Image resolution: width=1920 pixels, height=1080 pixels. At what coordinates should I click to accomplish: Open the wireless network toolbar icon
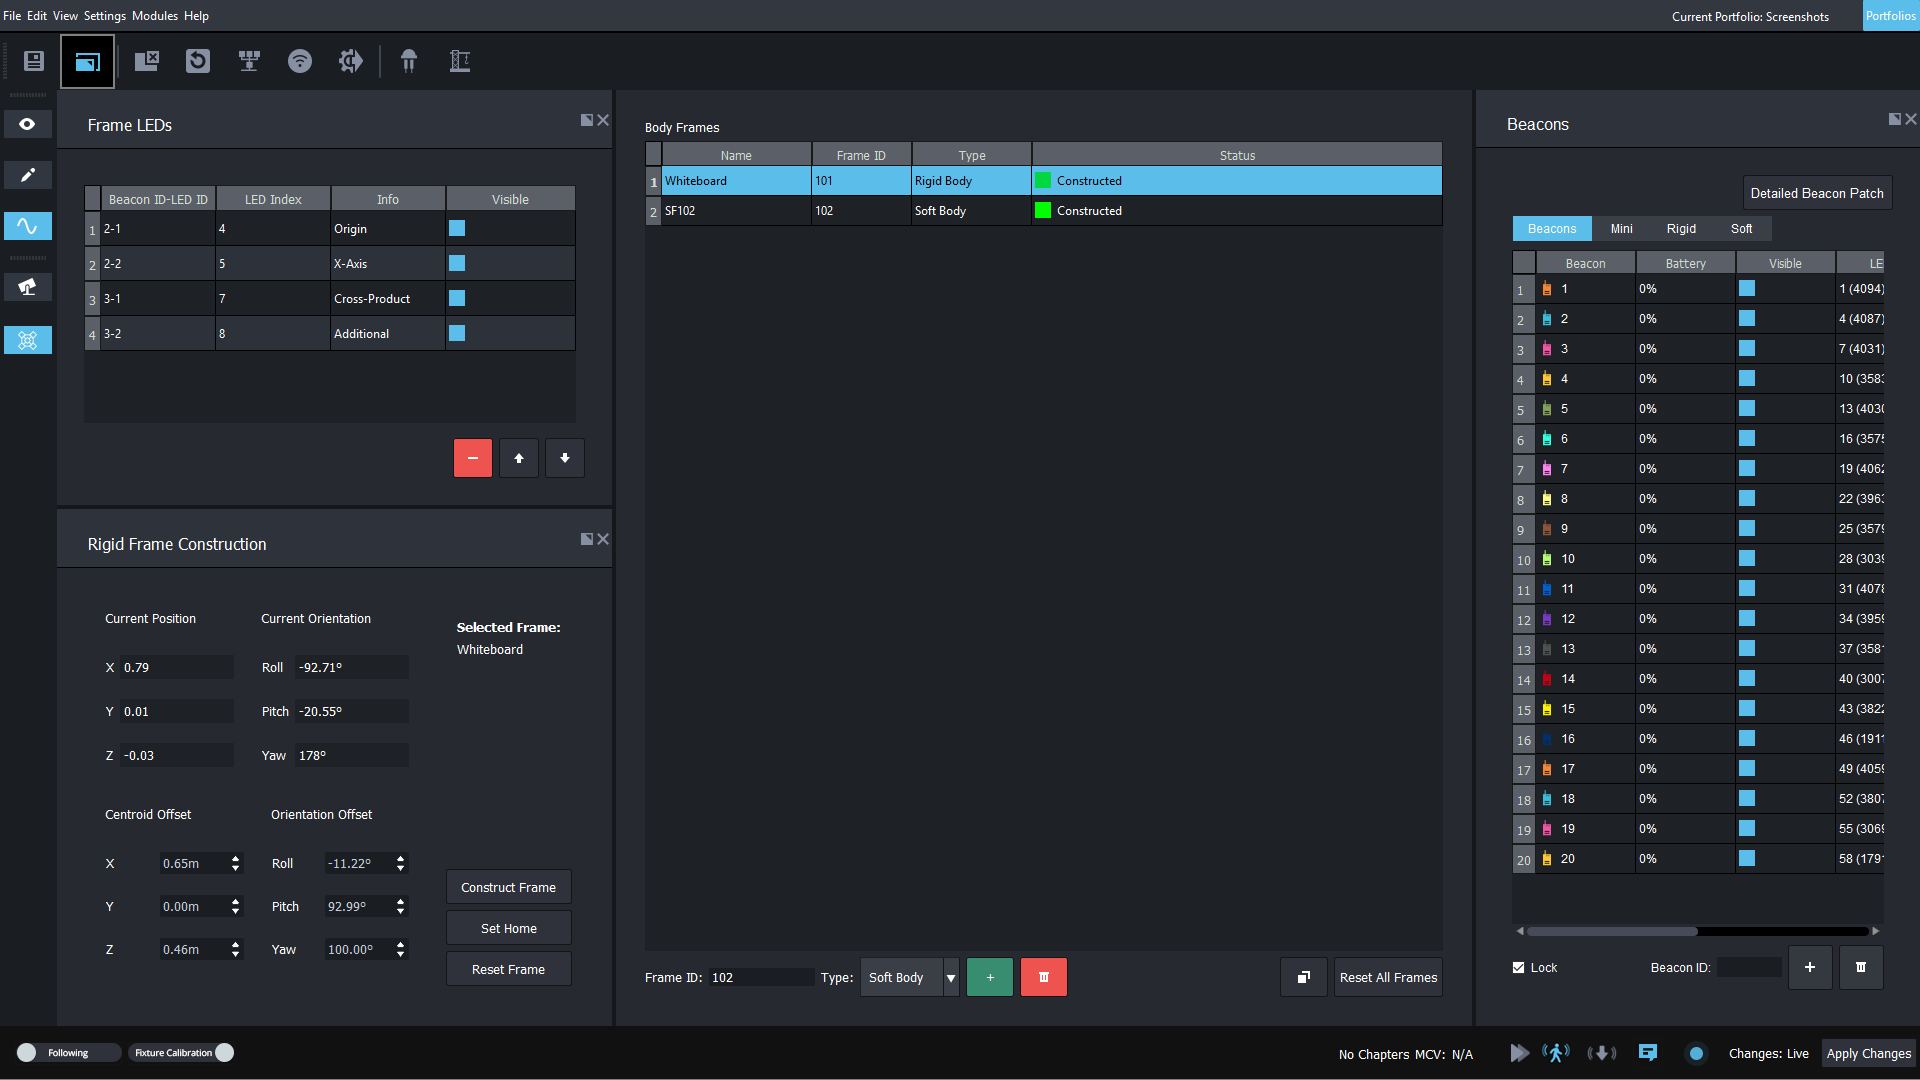coord(300,61)
